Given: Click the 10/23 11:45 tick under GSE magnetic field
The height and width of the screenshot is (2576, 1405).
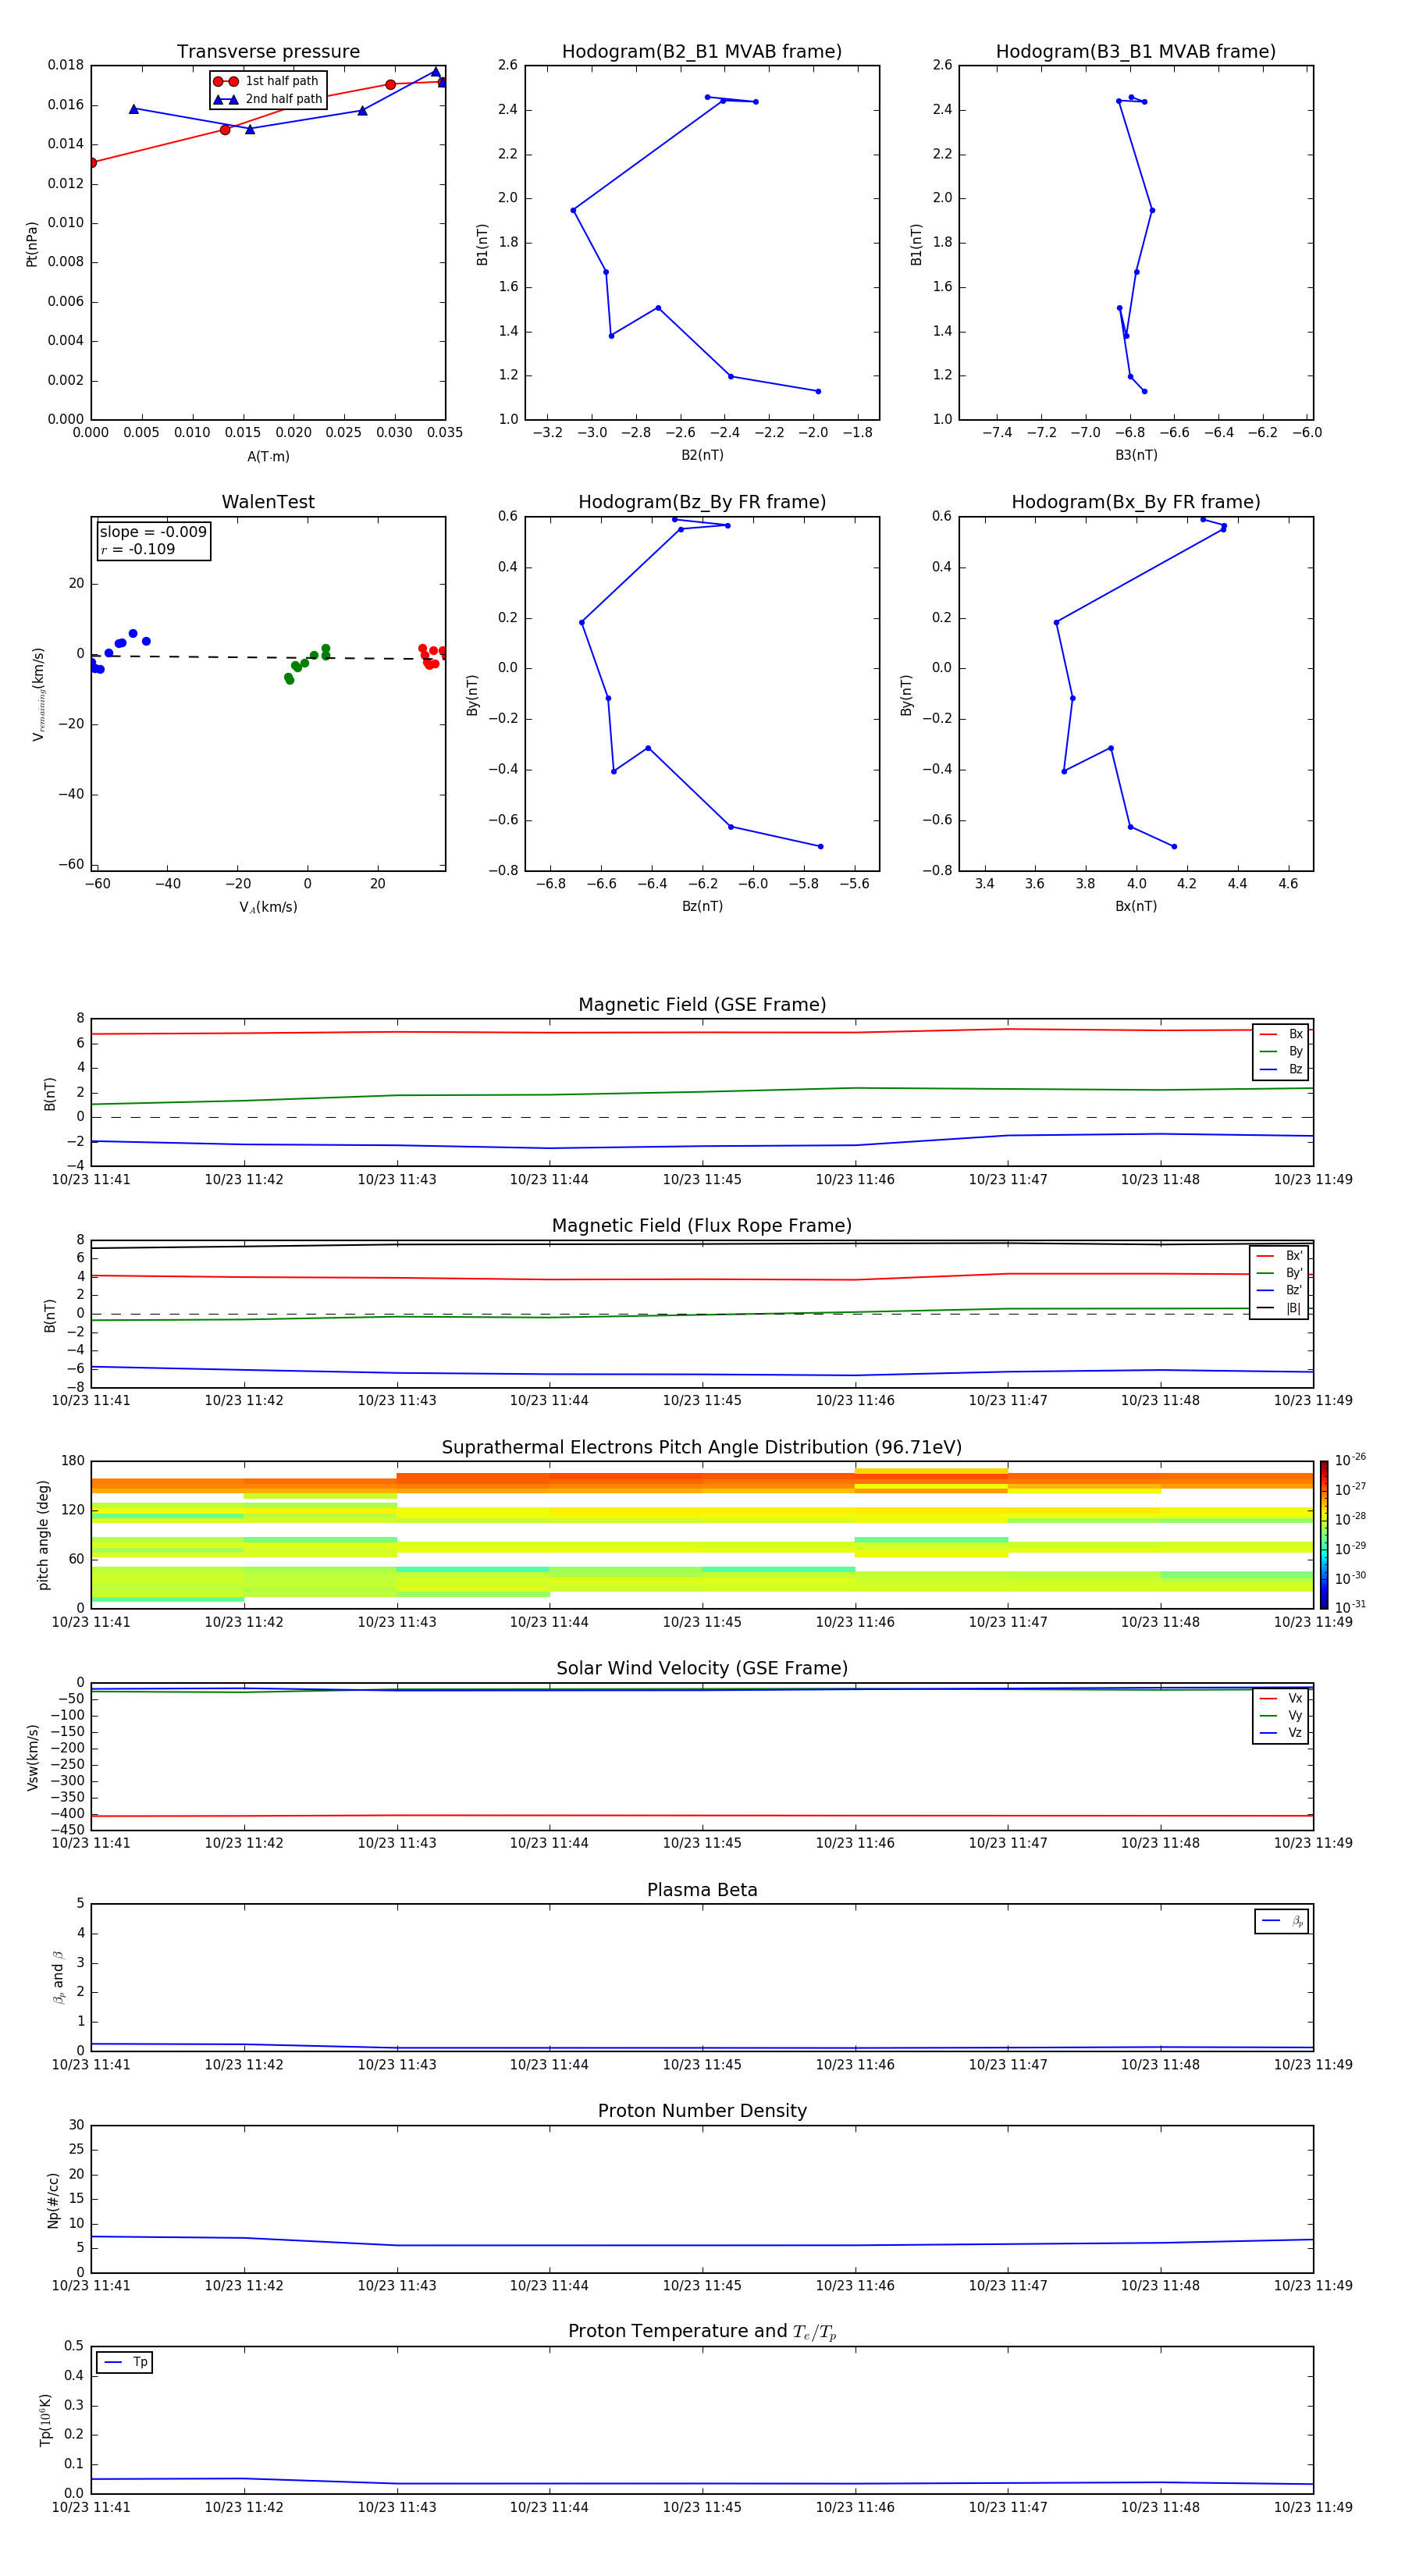Looking at the screenshot, I should [x=702, y=1180].
